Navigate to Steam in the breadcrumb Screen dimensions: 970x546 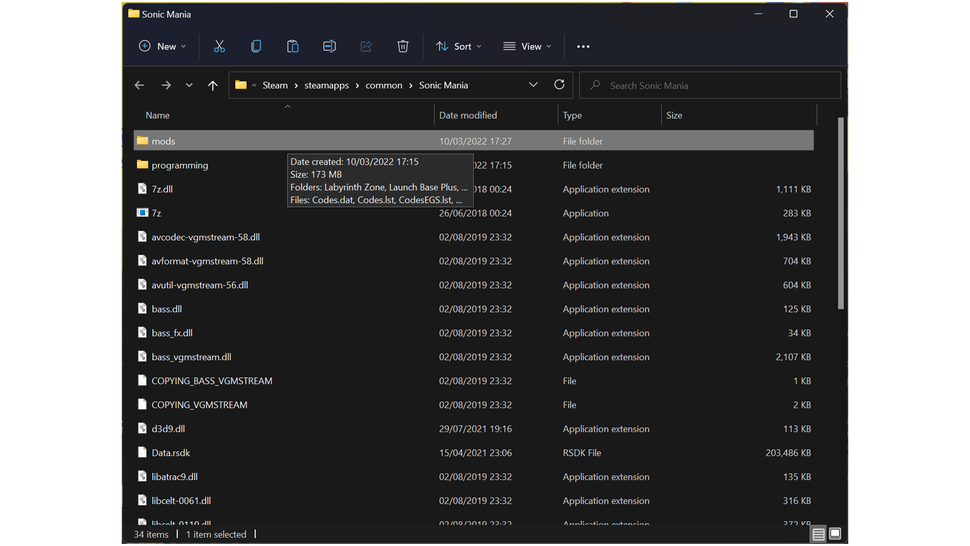tap(275, 85)
